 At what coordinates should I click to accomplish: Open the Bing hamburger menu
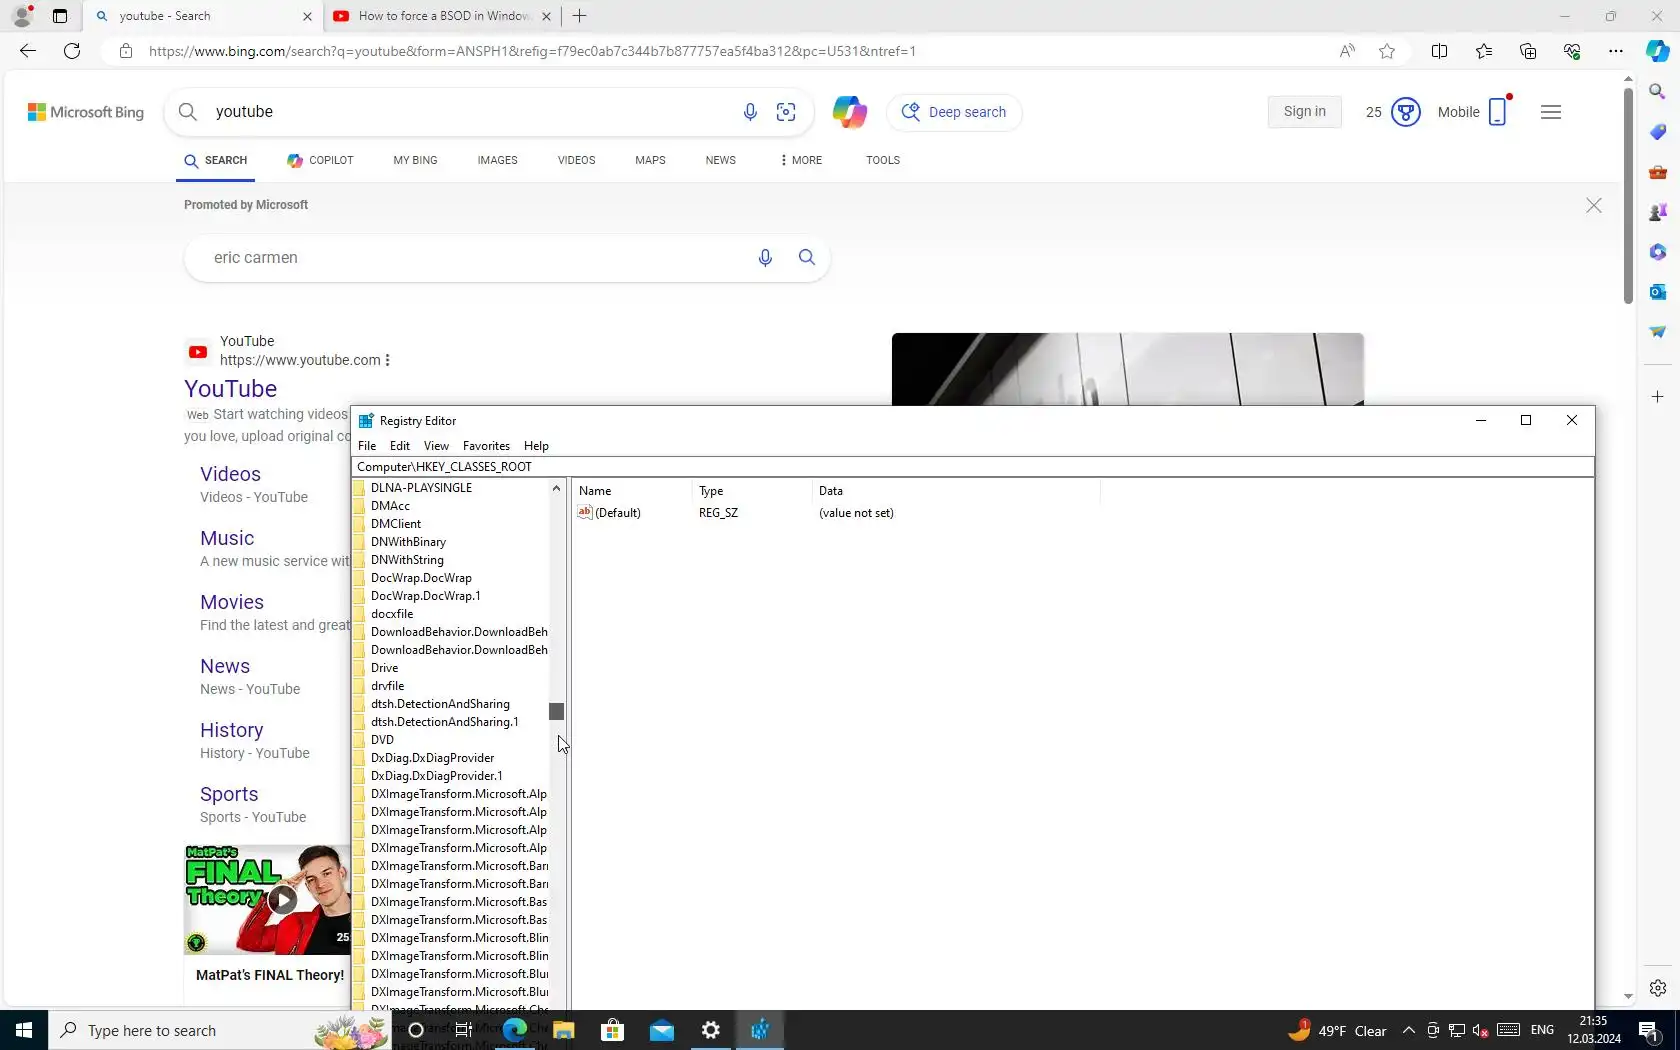pos(1551,112)
